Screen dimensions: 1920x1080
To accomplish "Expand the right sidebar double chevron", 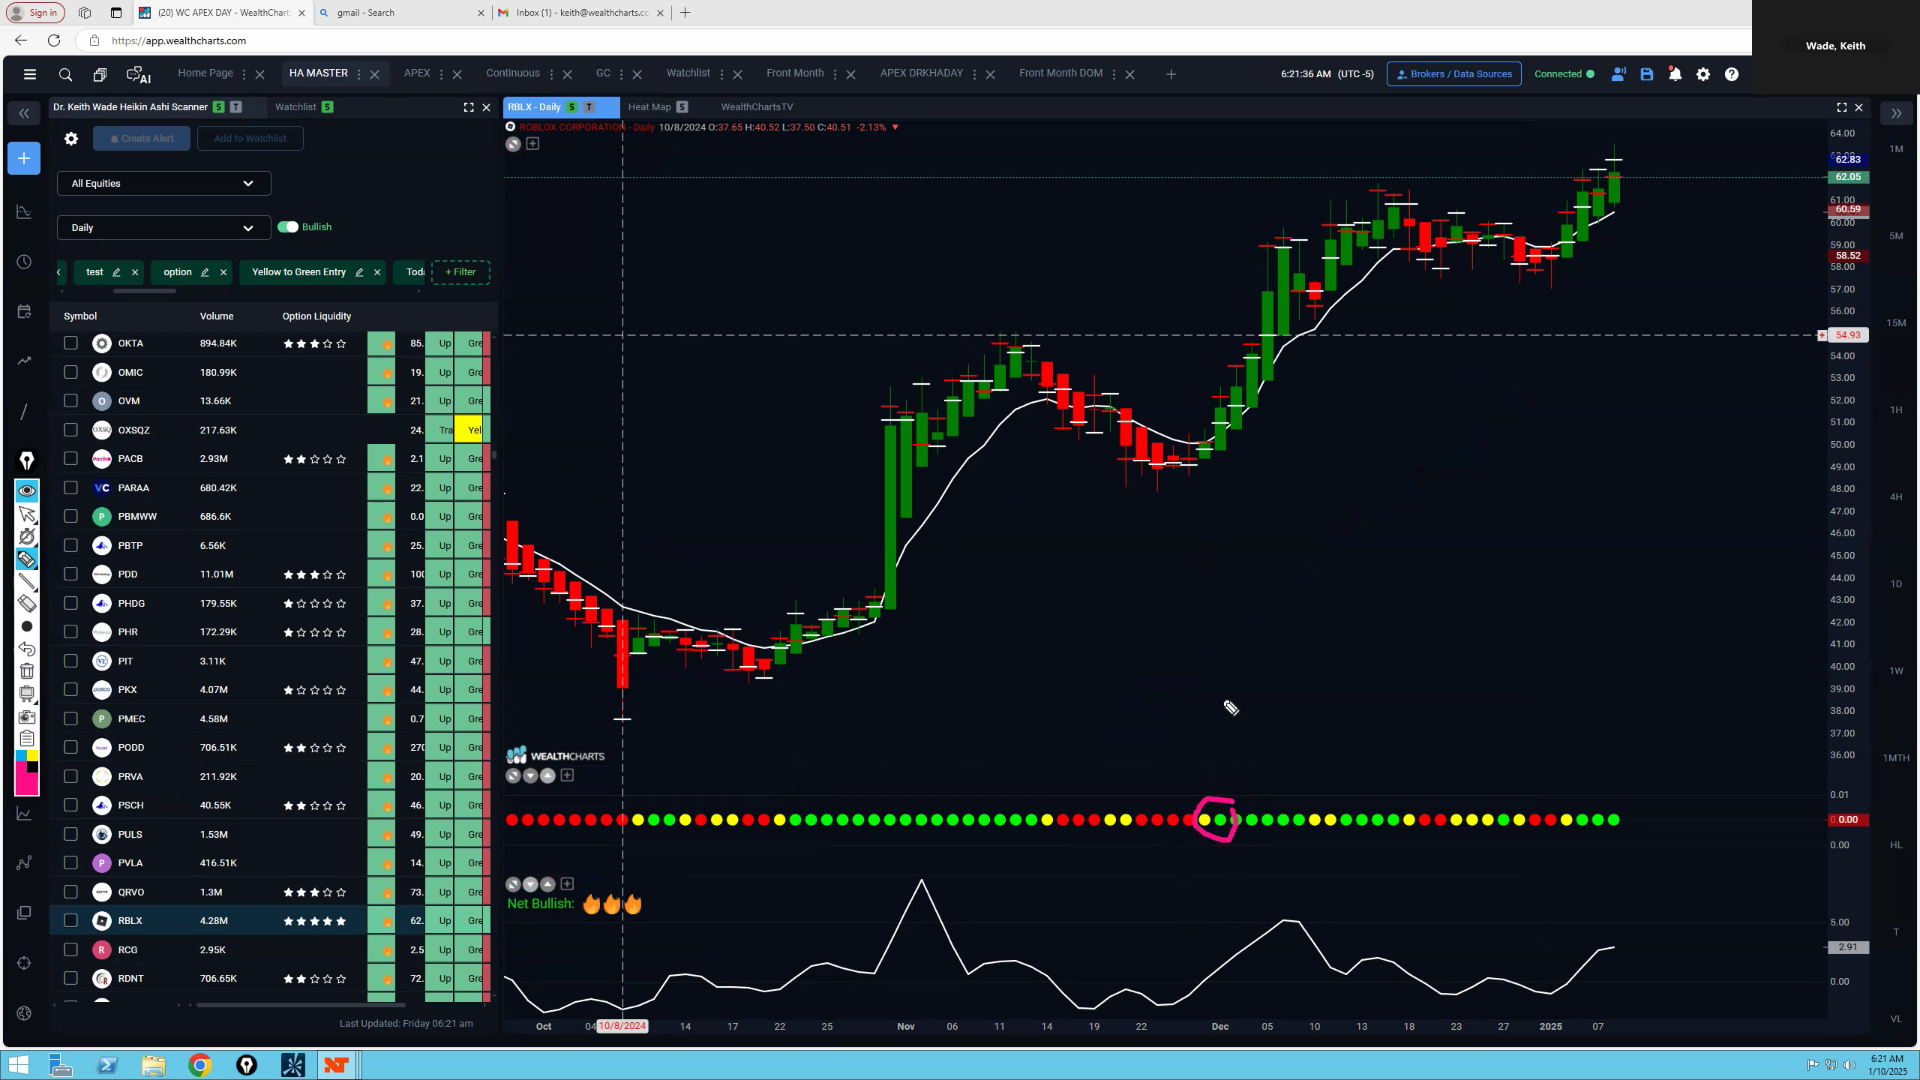I will click(1896, 114).
